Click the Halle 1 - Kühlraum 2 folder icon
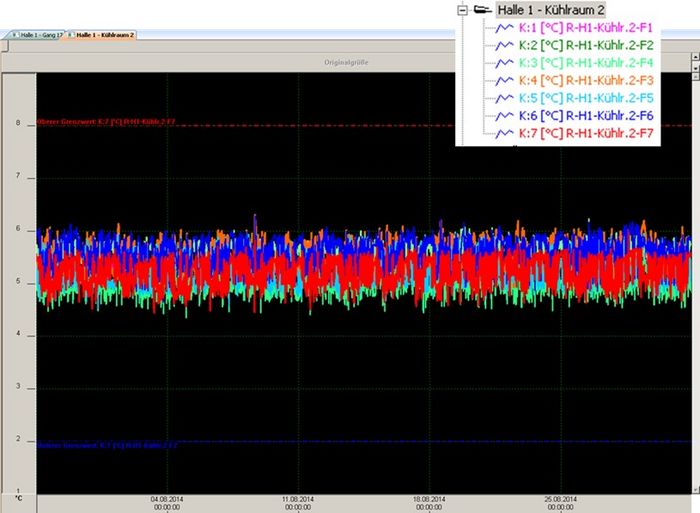 483,10
